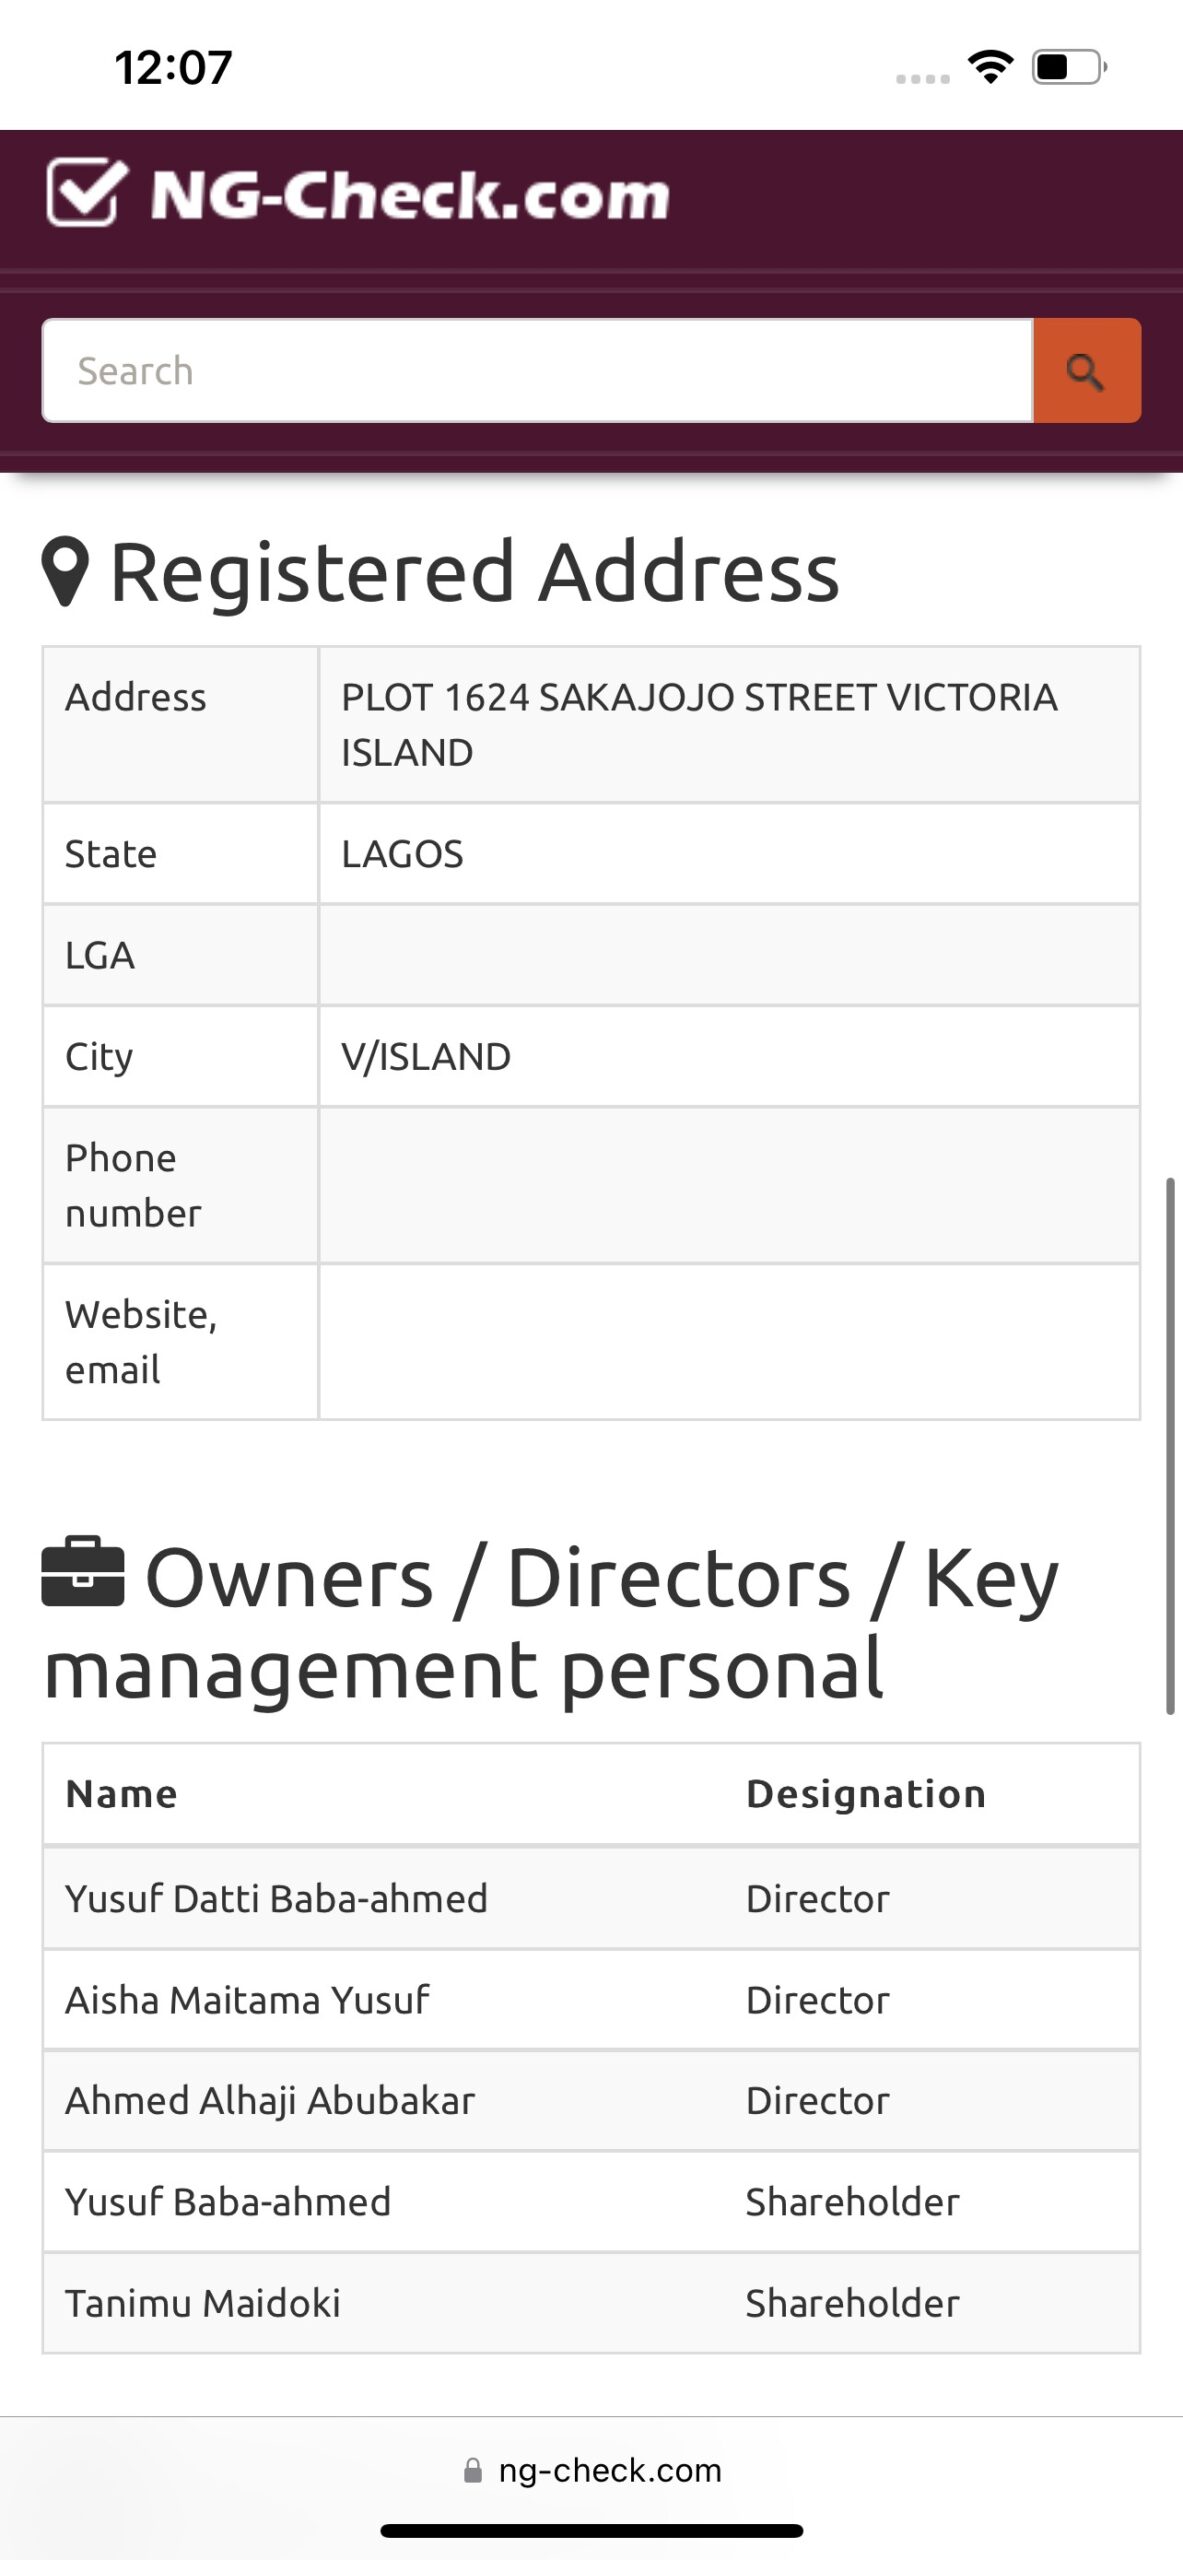Tap the ng-check.com URL in address bar
The width and height of the screenshot is (1183, 2560).
click(610, 2470)
